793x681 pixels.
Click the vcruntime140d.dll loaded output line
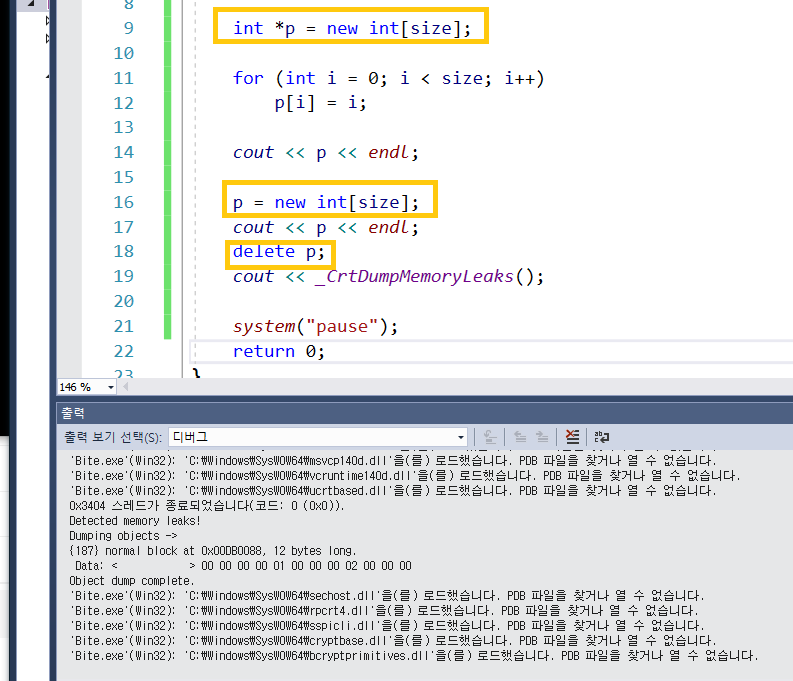coord(405,476)
